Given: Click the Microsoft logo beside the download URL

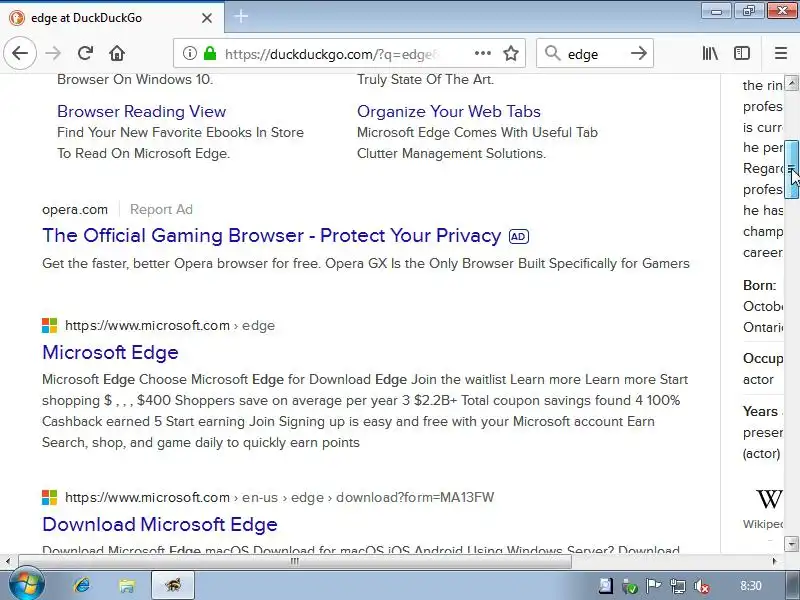Looking at the screenshot, I should coord(49,497).
